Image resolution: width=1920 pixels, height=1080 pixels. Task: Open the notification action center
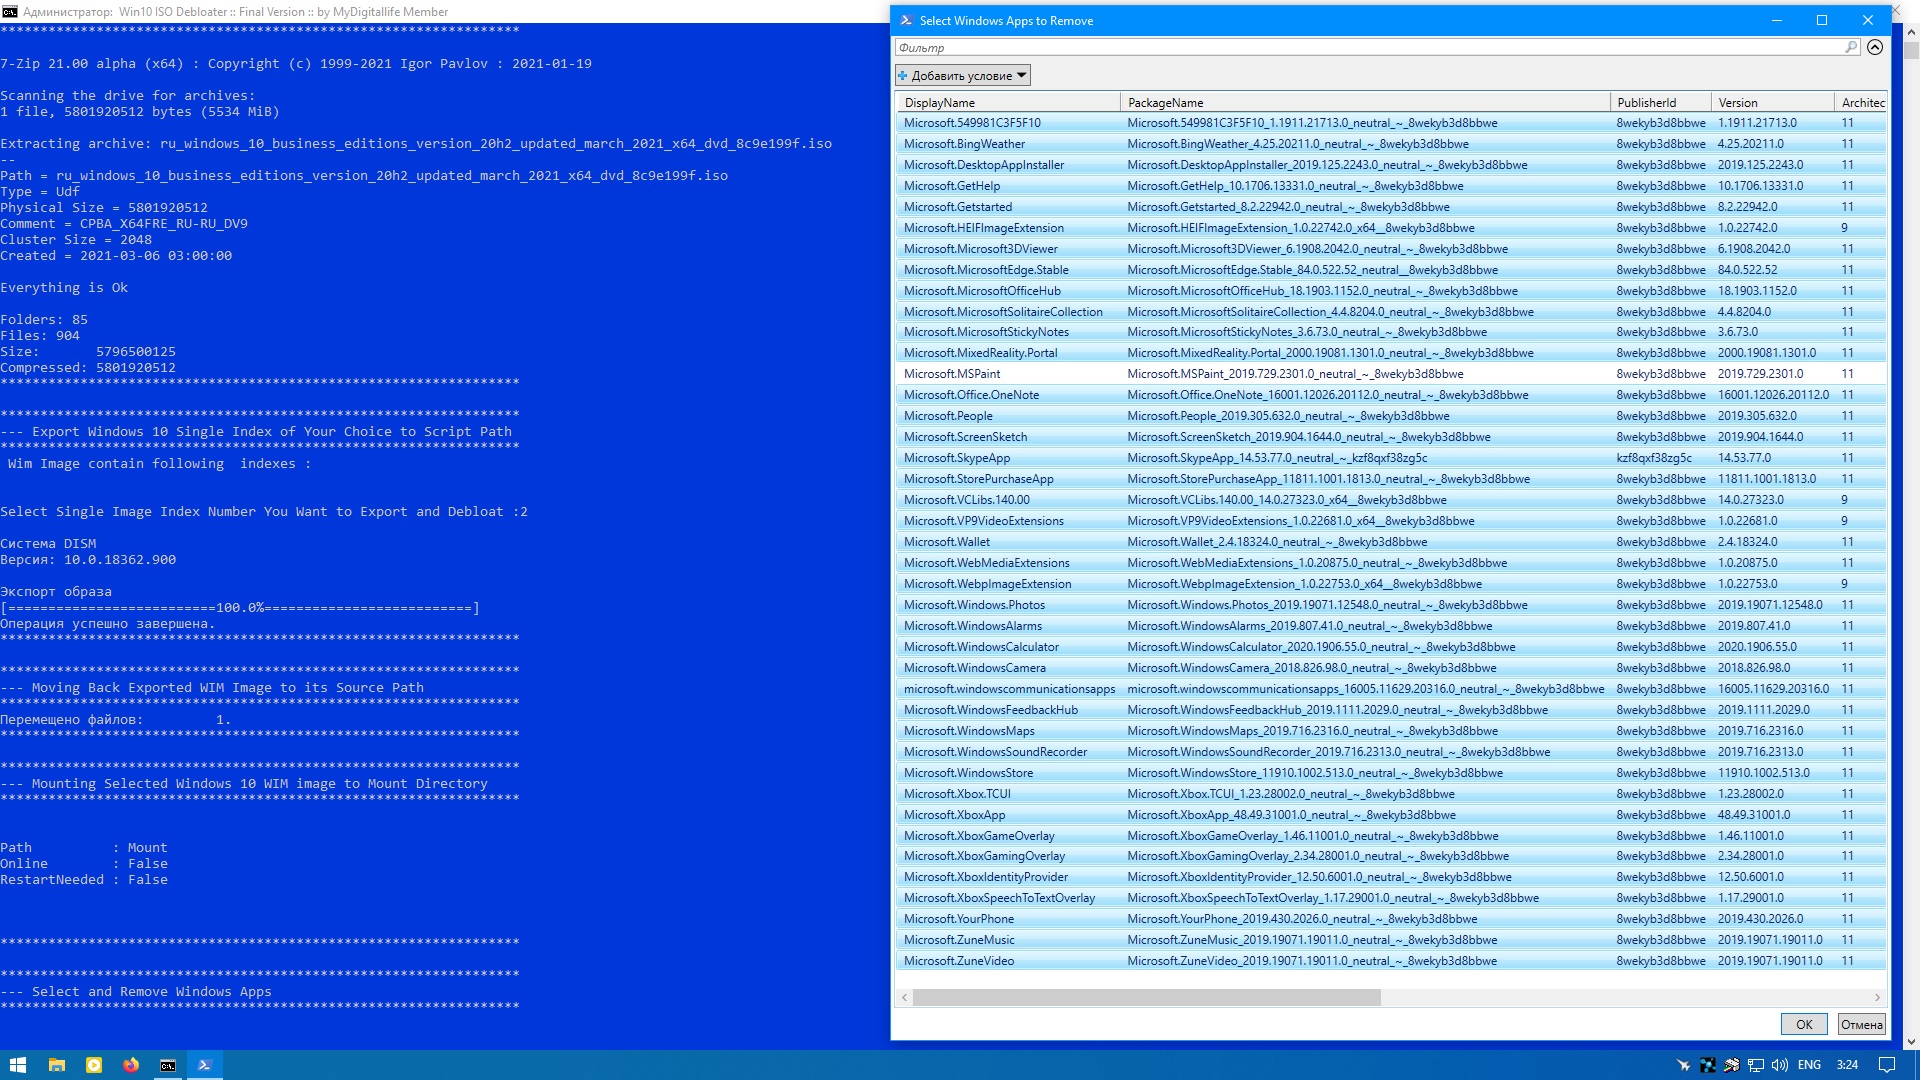coord(1886,1065)
